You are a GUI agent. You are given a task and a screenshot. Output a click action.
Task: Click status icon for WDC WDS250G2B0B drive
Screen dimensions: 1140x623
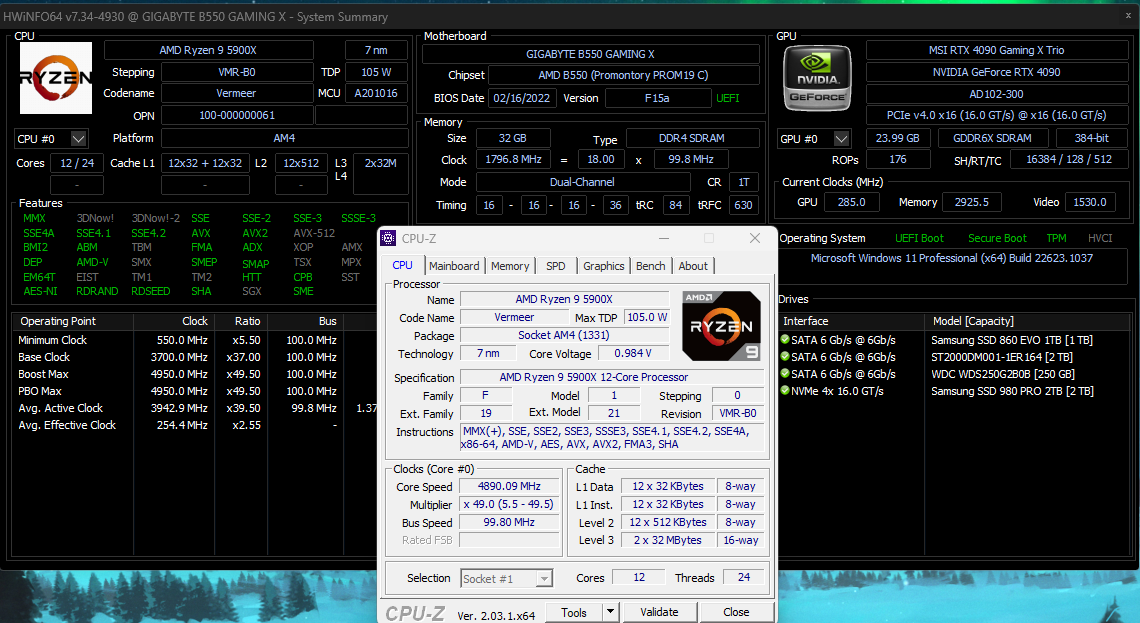pos(785,374)
